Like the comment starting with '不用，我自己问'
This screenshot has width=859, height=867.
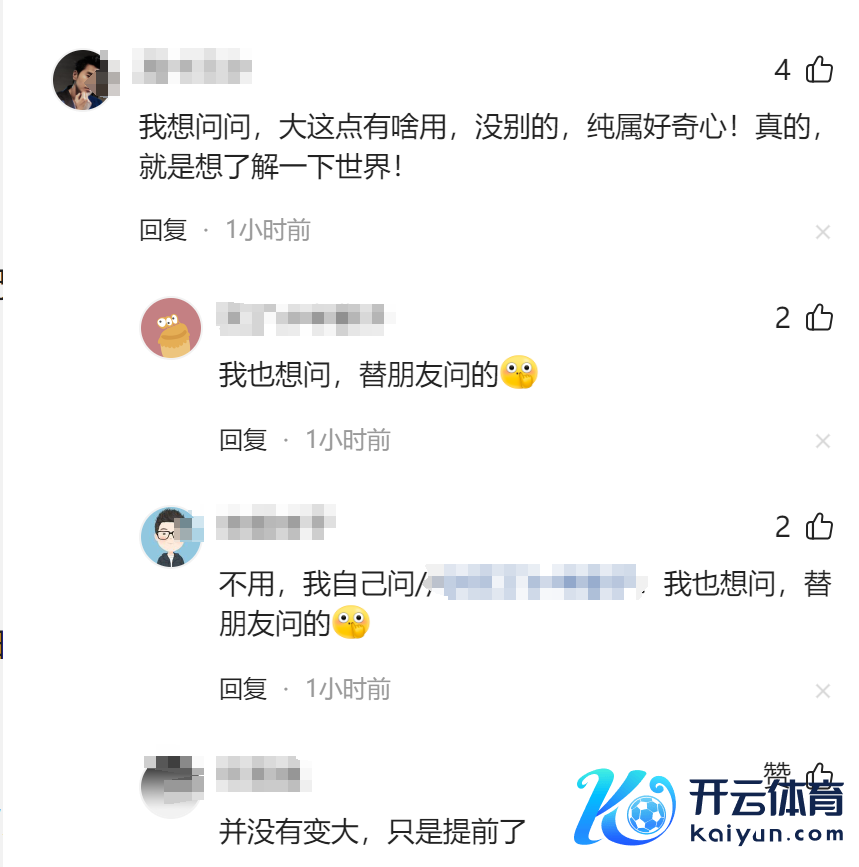point(819,526)
